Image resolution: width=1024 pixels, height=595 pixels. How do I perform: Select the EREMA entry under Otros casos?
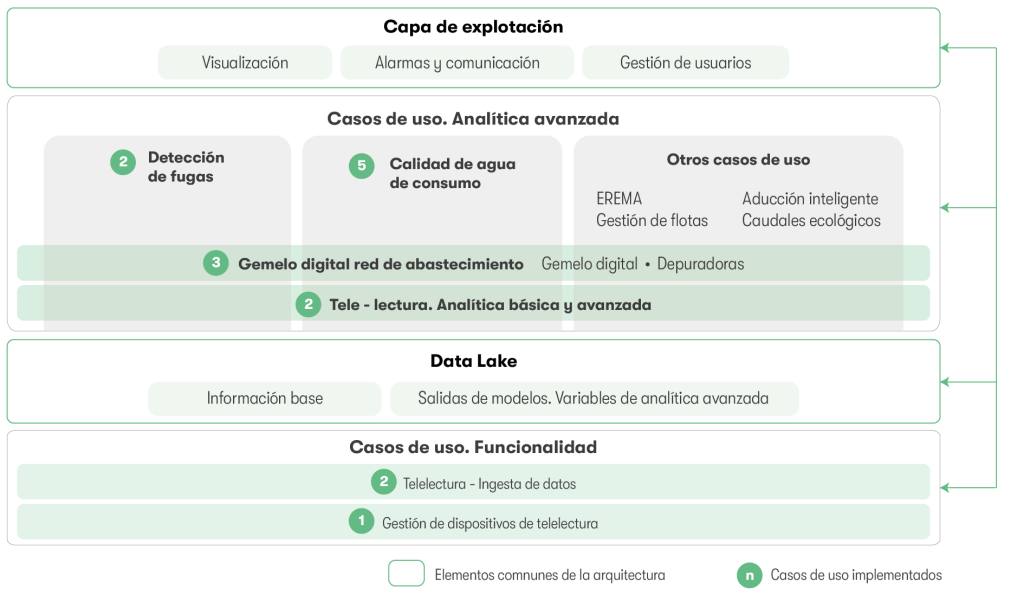point(618,199)
